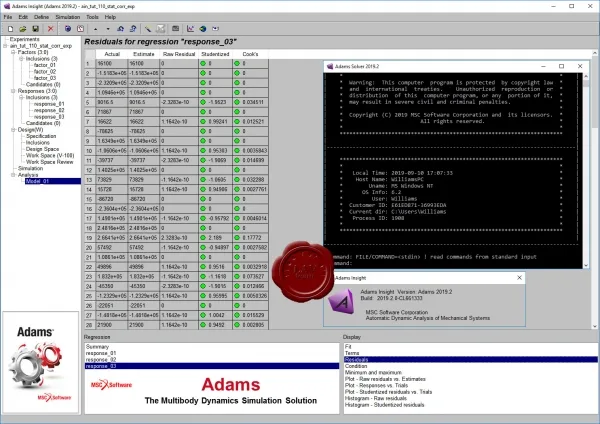600x424 pixels.
Task: Click the last toolbar icon after the globe
Action: pyautogui.click(x=215, y=29)
